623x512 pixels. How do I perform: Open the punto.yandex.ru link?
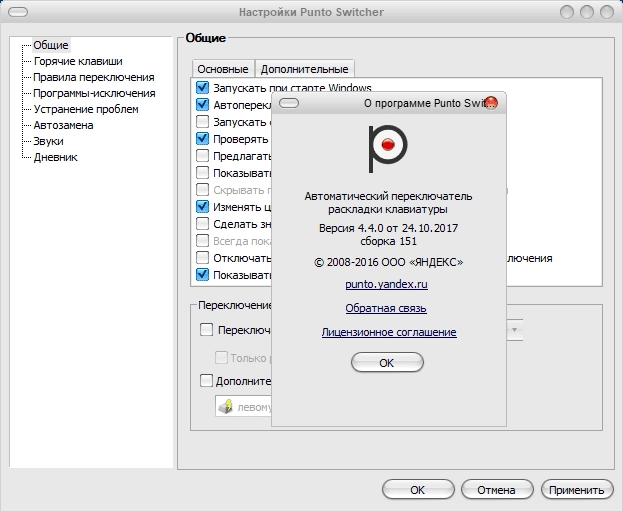(387, 284)
